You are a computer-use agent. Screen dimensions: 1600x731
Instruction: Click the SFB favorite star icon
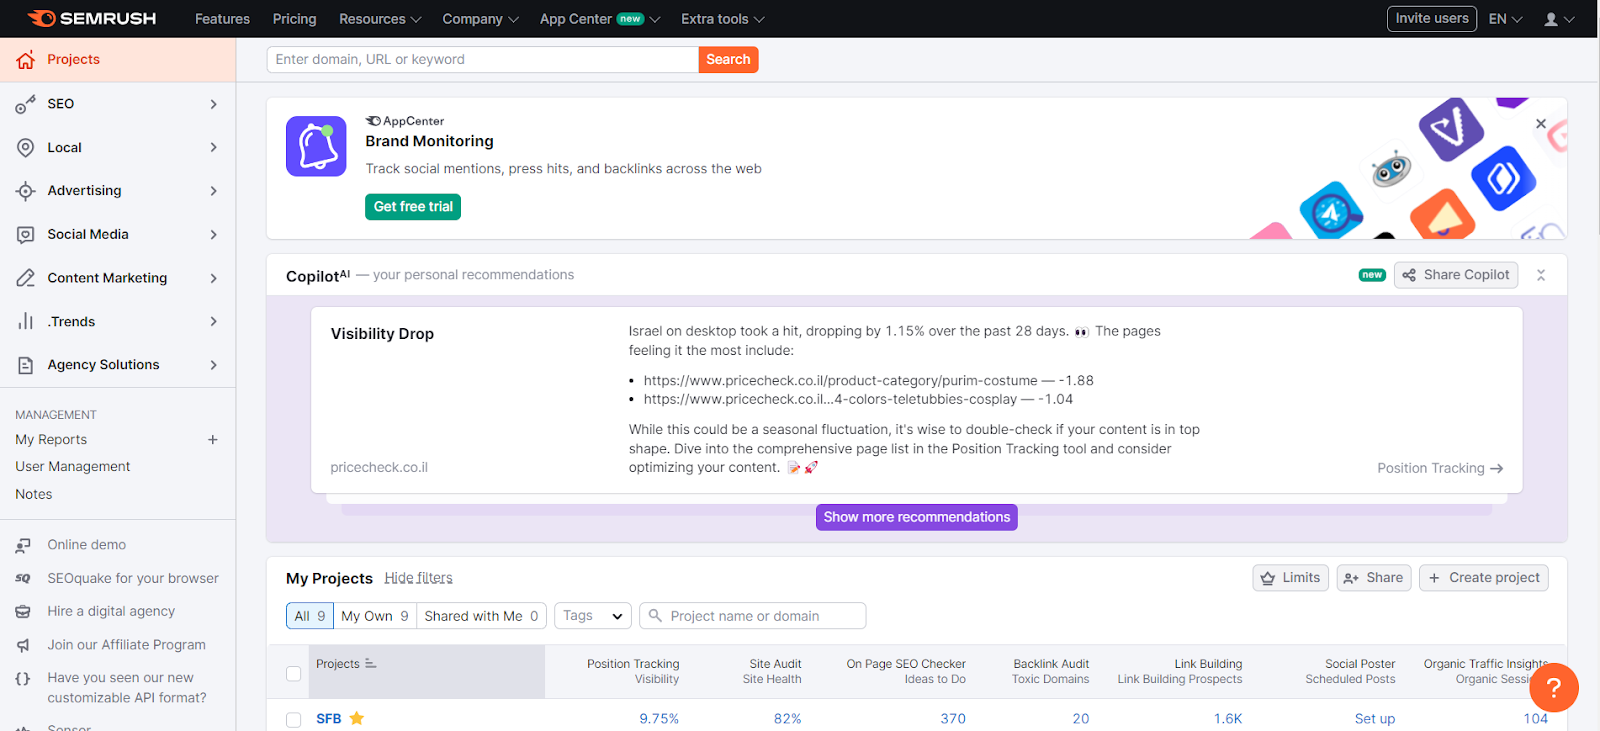357,718
